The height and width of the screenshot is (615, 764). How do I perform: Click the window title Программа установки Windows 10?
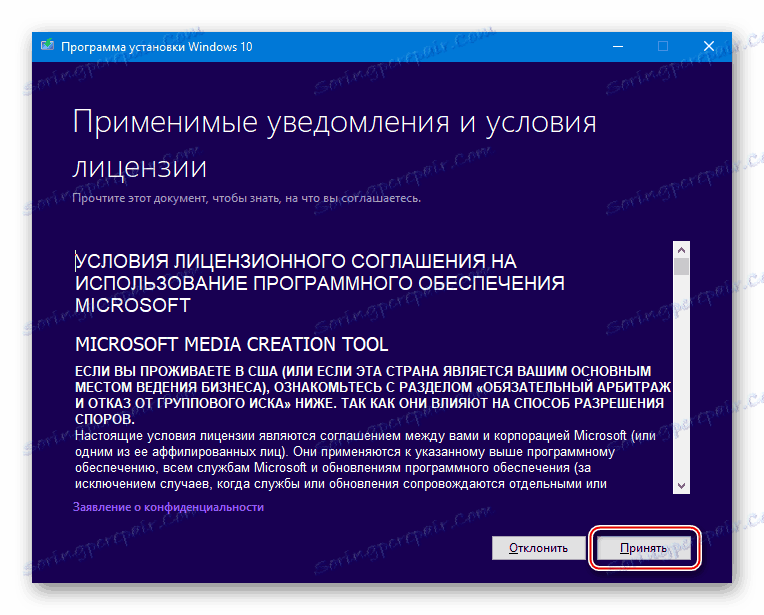pyautogui.click(x=156, y=47)
